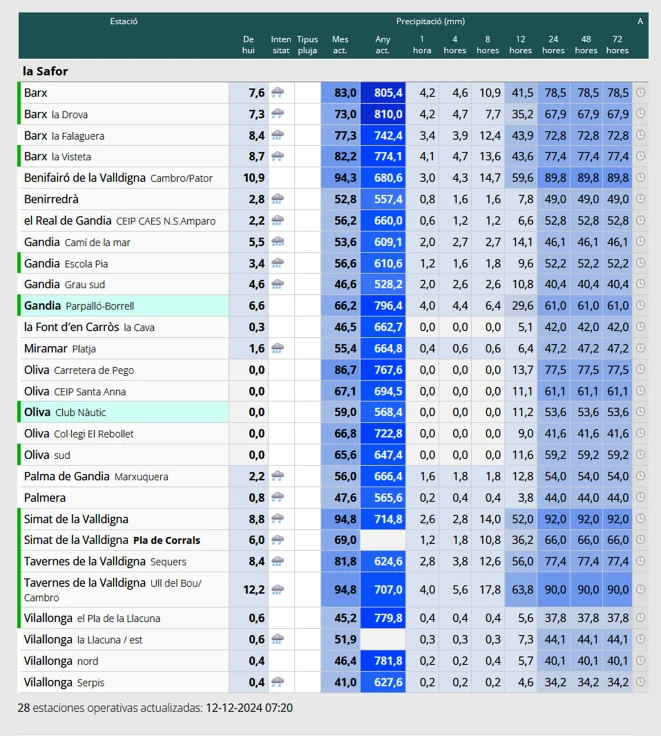Click the rain cloud icon in the Palma de Gandia row
Image resolution: width=661 pixels, height=736 pixels.
point(278,476)
